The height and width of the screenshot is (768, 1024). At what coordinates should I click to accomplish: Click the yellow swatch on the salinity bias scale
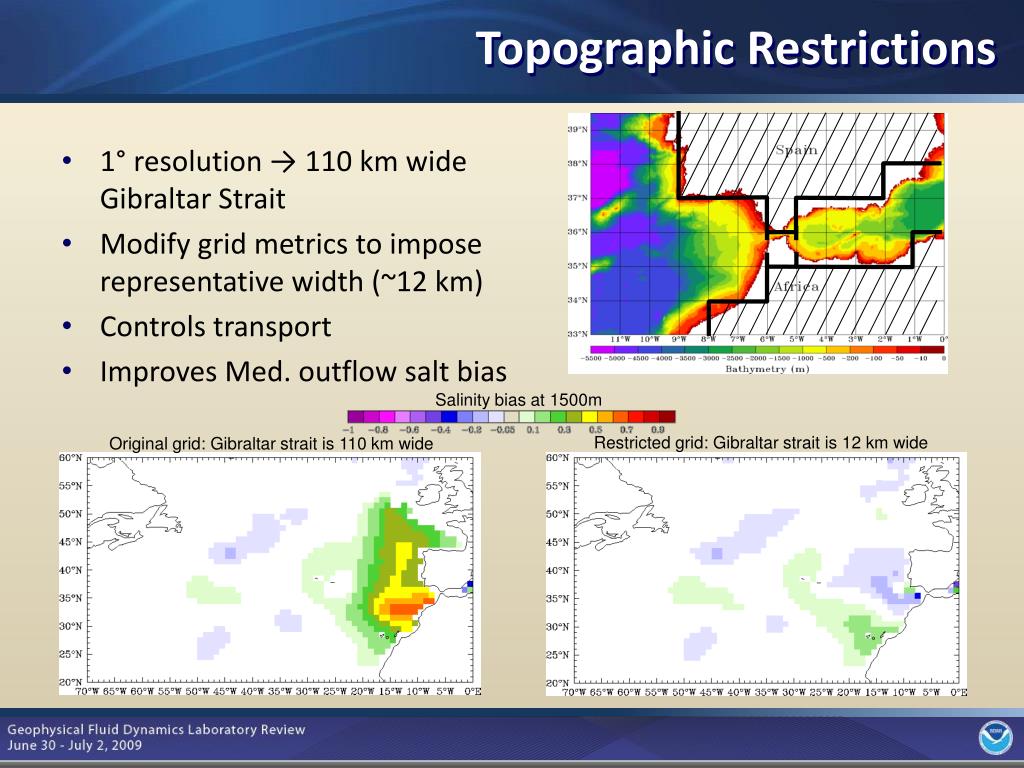(x=589, y=417)
